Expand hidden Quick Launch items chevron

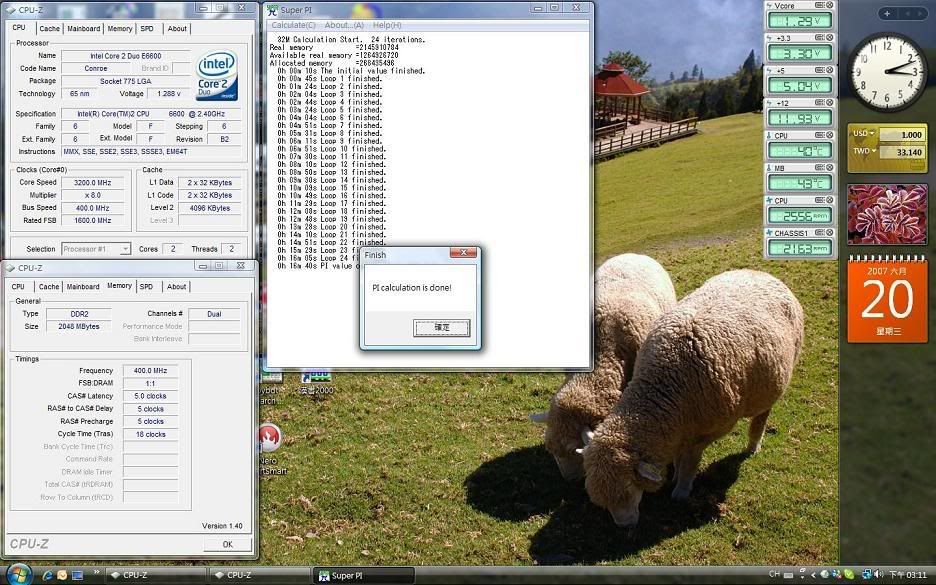coord(95,575)
